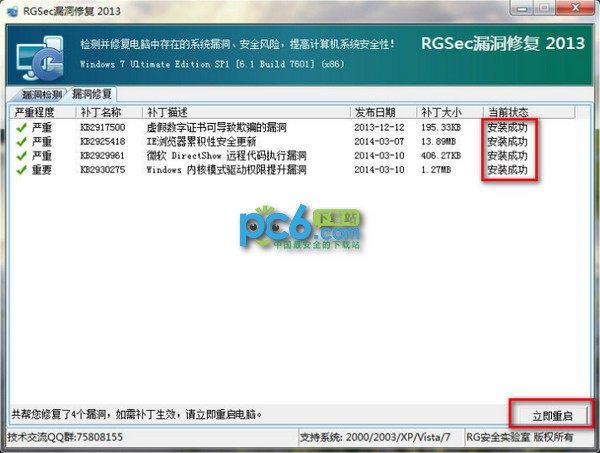Close the RGSec漏洞修复 window
This screenshot has width=600, height=453.
575,8
